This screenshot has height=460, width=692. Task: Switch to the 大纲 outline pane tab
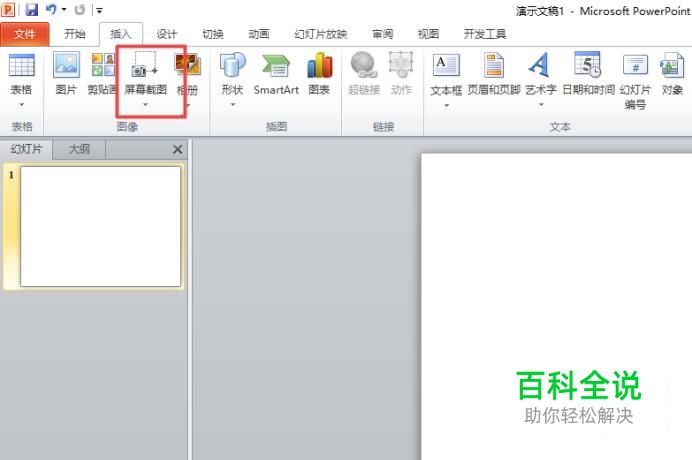click(79, 149)
